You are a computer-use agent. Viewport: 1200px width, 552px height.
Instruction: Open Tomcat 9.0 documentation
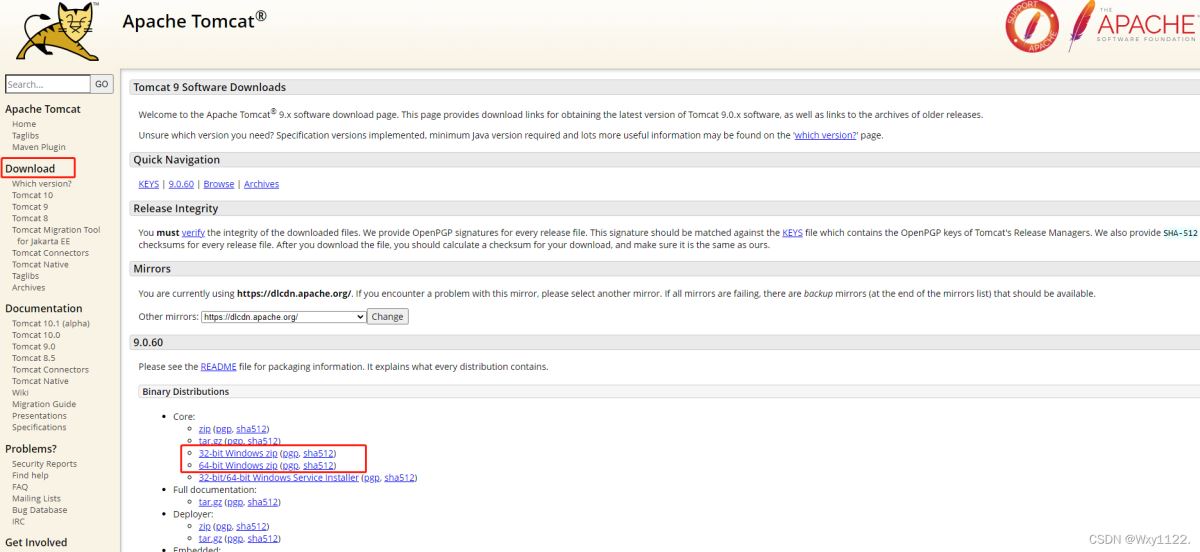point(33,347)
